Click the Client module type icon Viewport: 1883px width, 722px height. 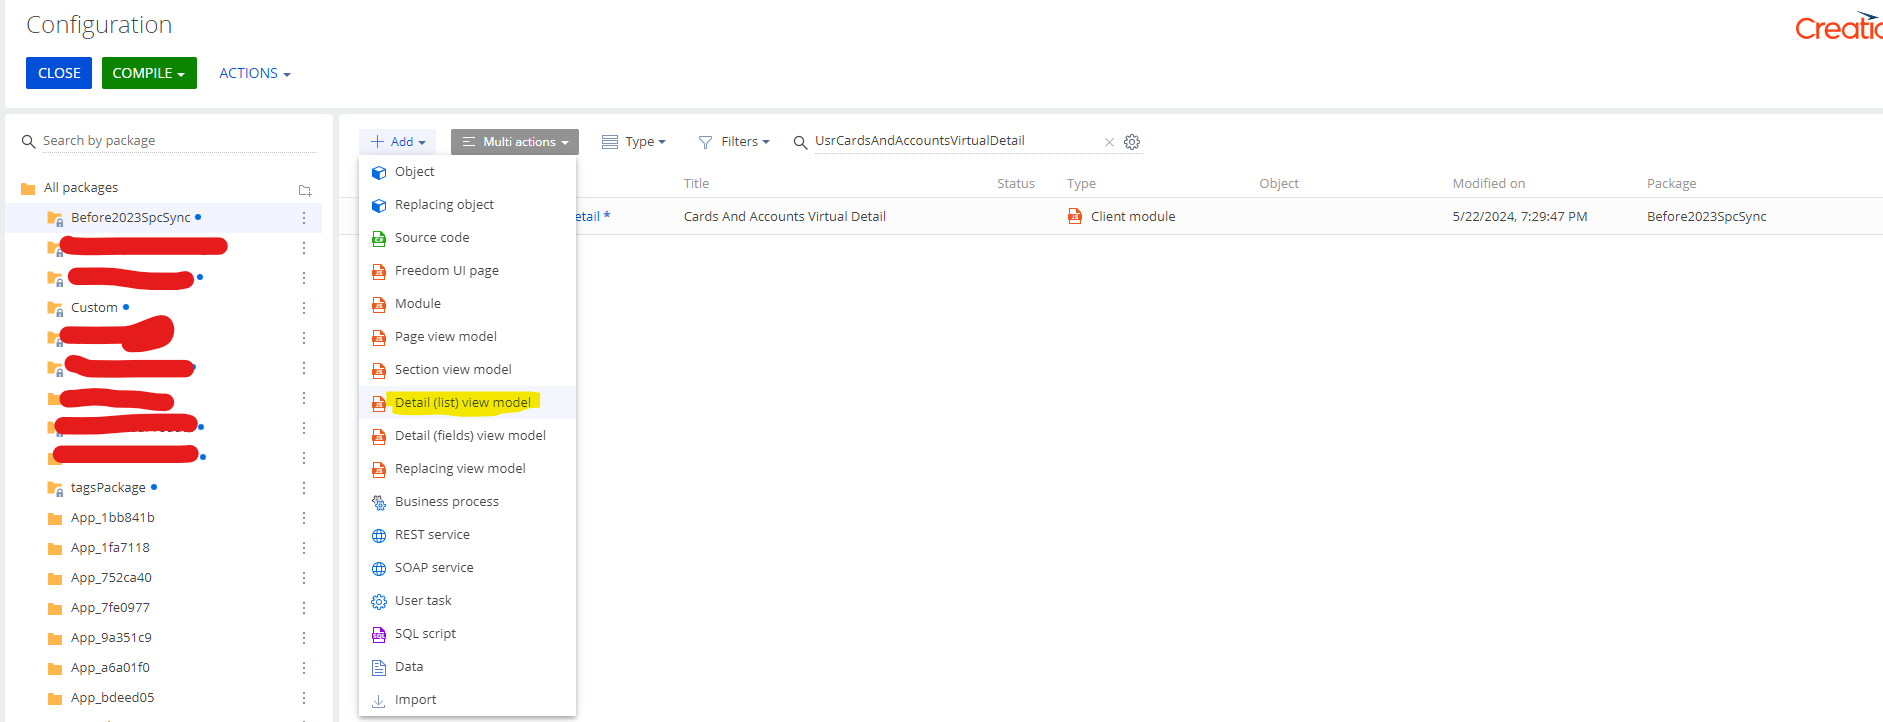[x=1075, y=216]
